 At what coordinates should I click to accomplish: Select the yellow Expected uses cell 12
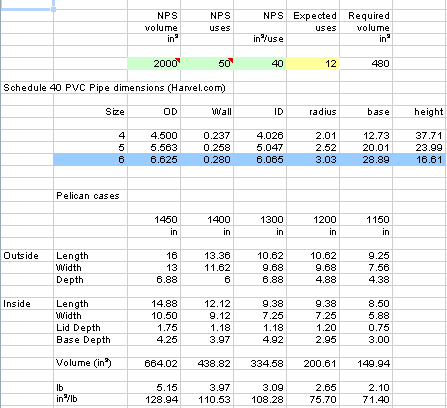(313, 63)
